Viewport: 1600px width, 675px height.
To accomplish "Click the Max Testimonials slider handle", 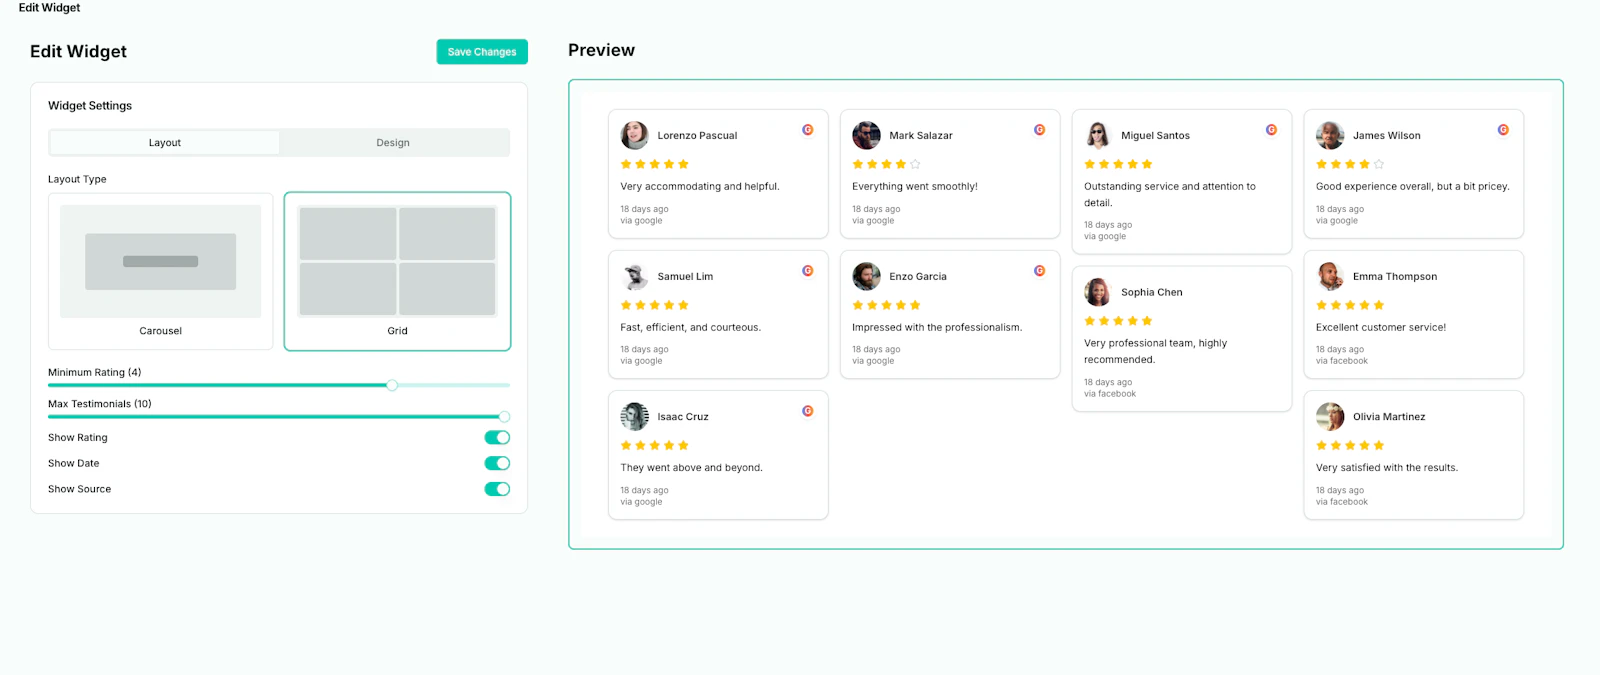I will tap(504, 417).
